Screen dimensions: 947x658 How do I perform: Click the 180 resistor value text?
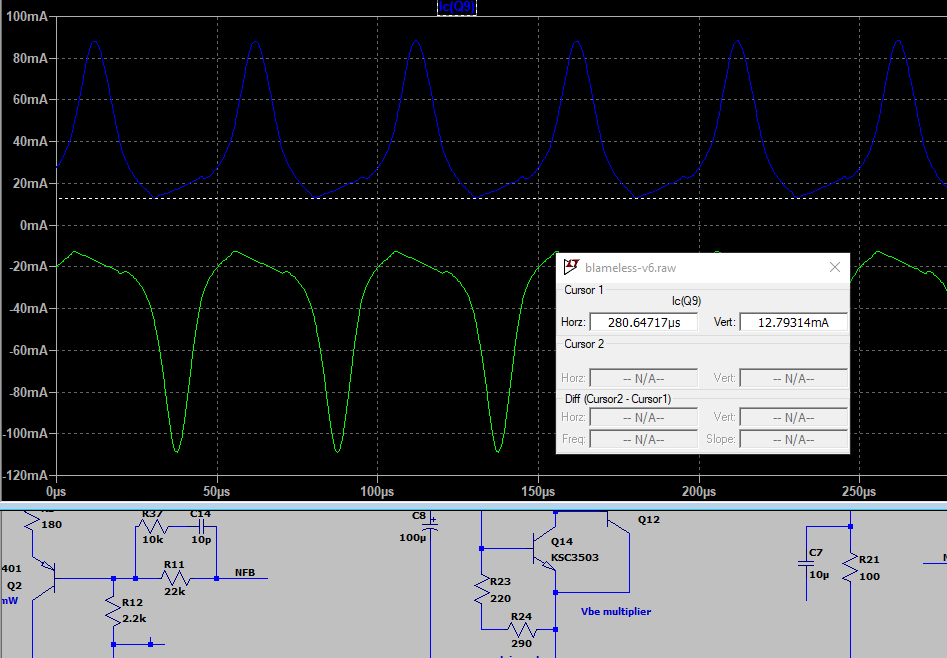pos(51,524)
